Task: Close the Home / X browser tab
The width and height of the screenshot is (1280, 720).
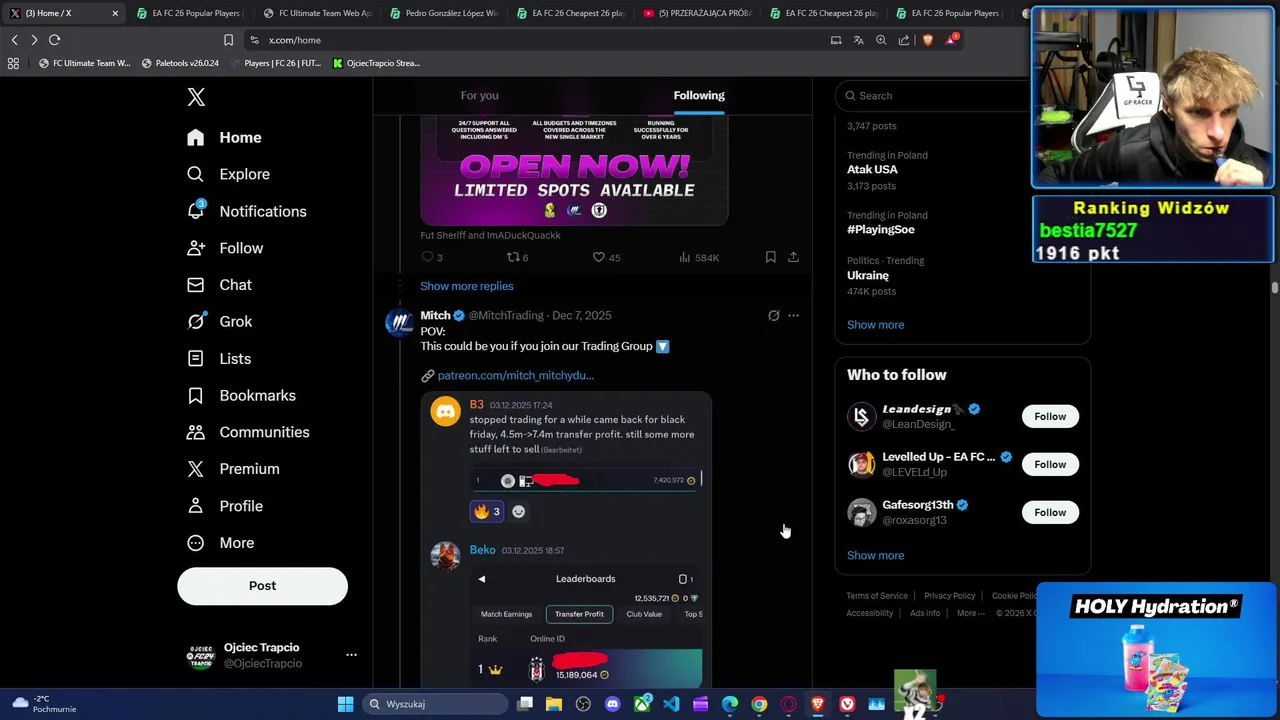Action: 115,13
